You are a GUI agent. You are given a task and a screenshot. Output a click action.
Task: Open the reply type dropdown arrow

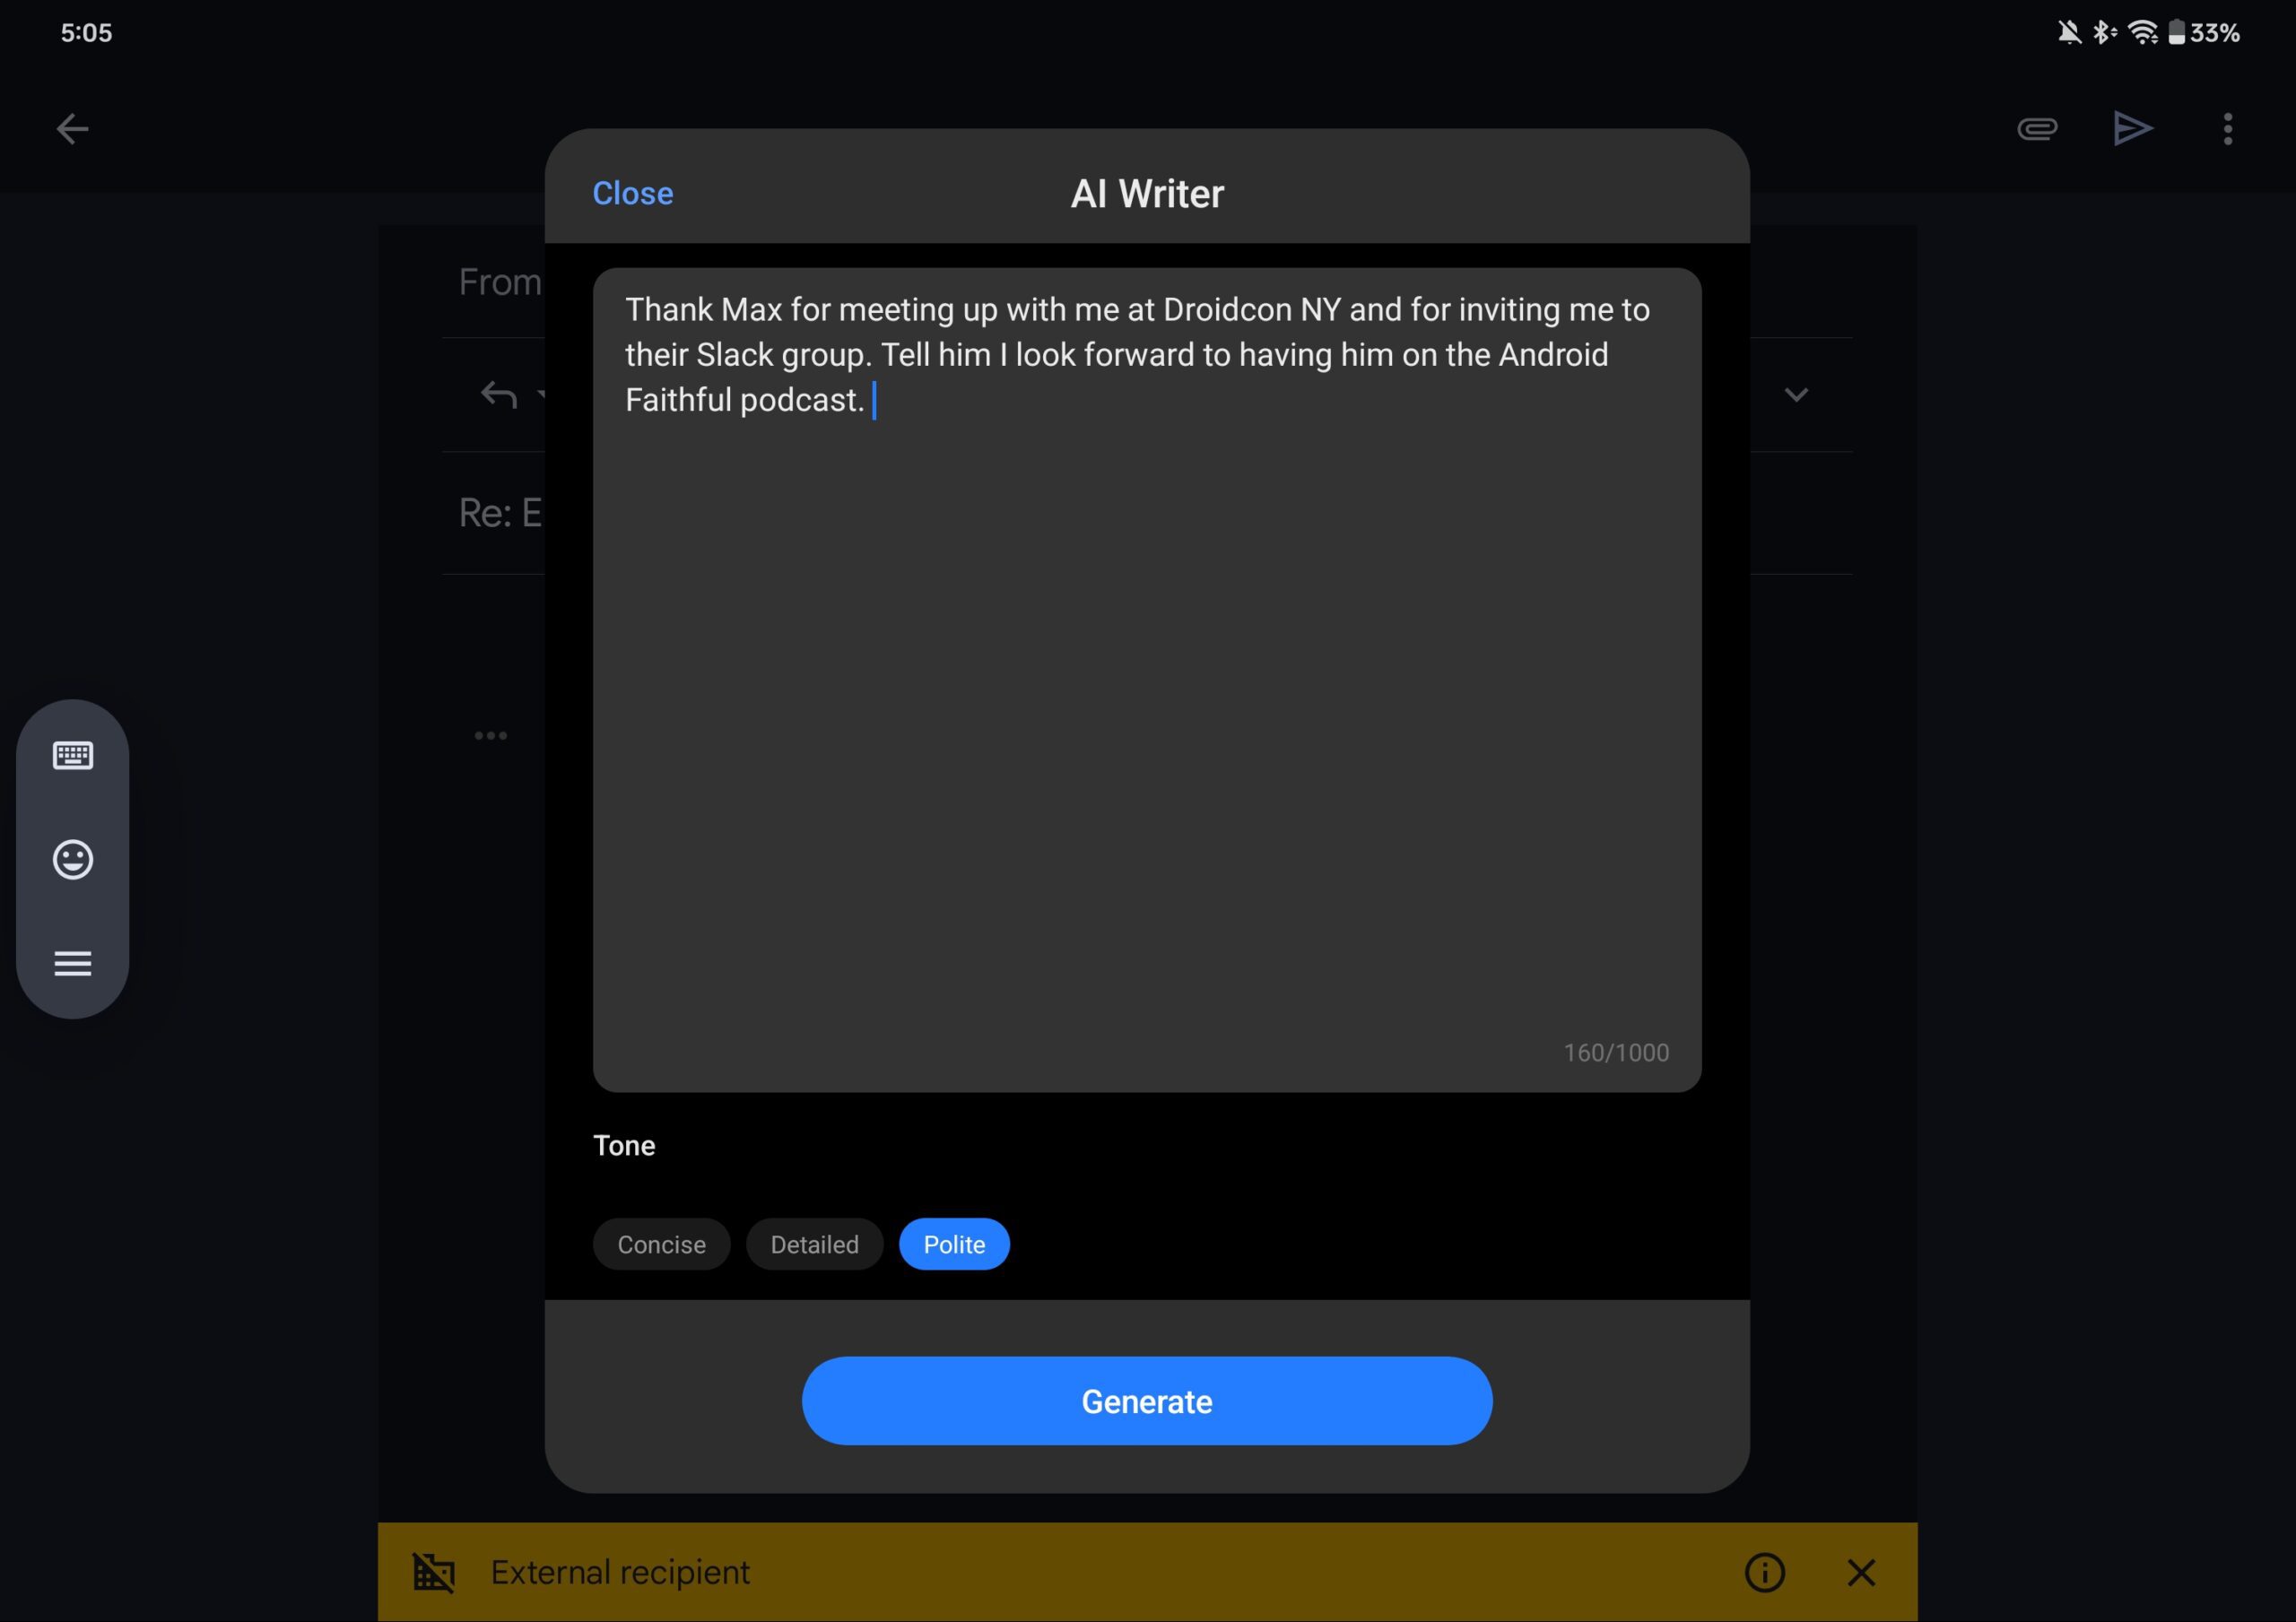(541, 395)
